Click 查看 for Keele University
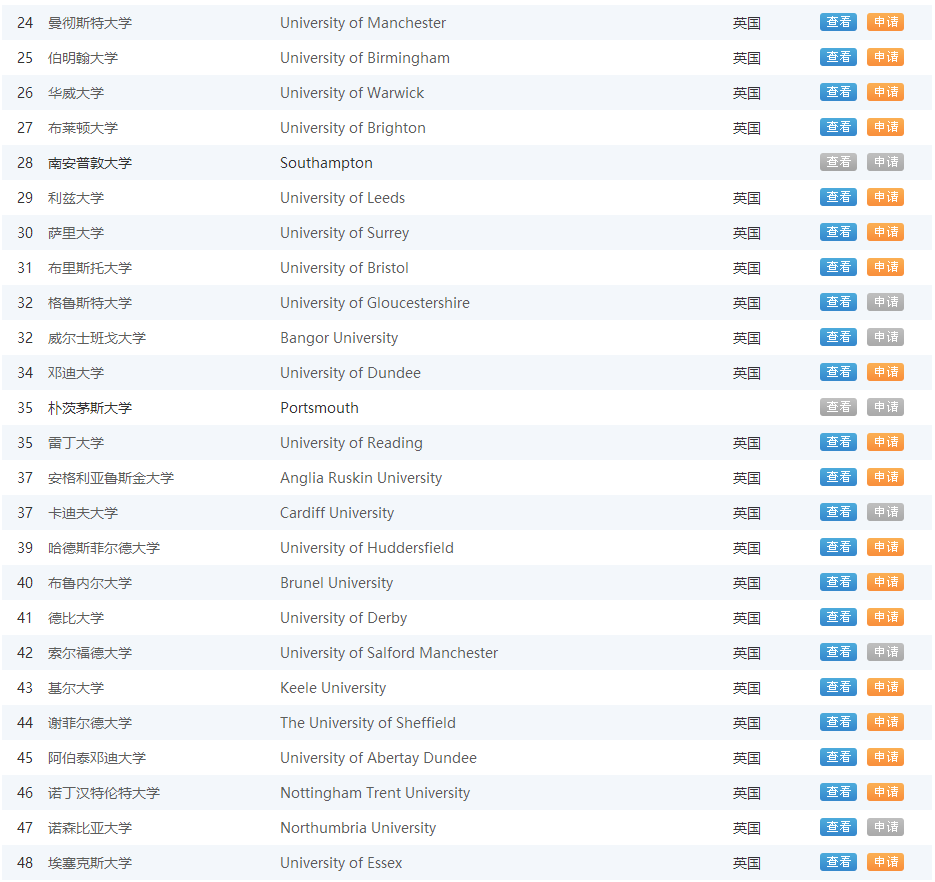This screenshot has height=882, width=935. 838,687
